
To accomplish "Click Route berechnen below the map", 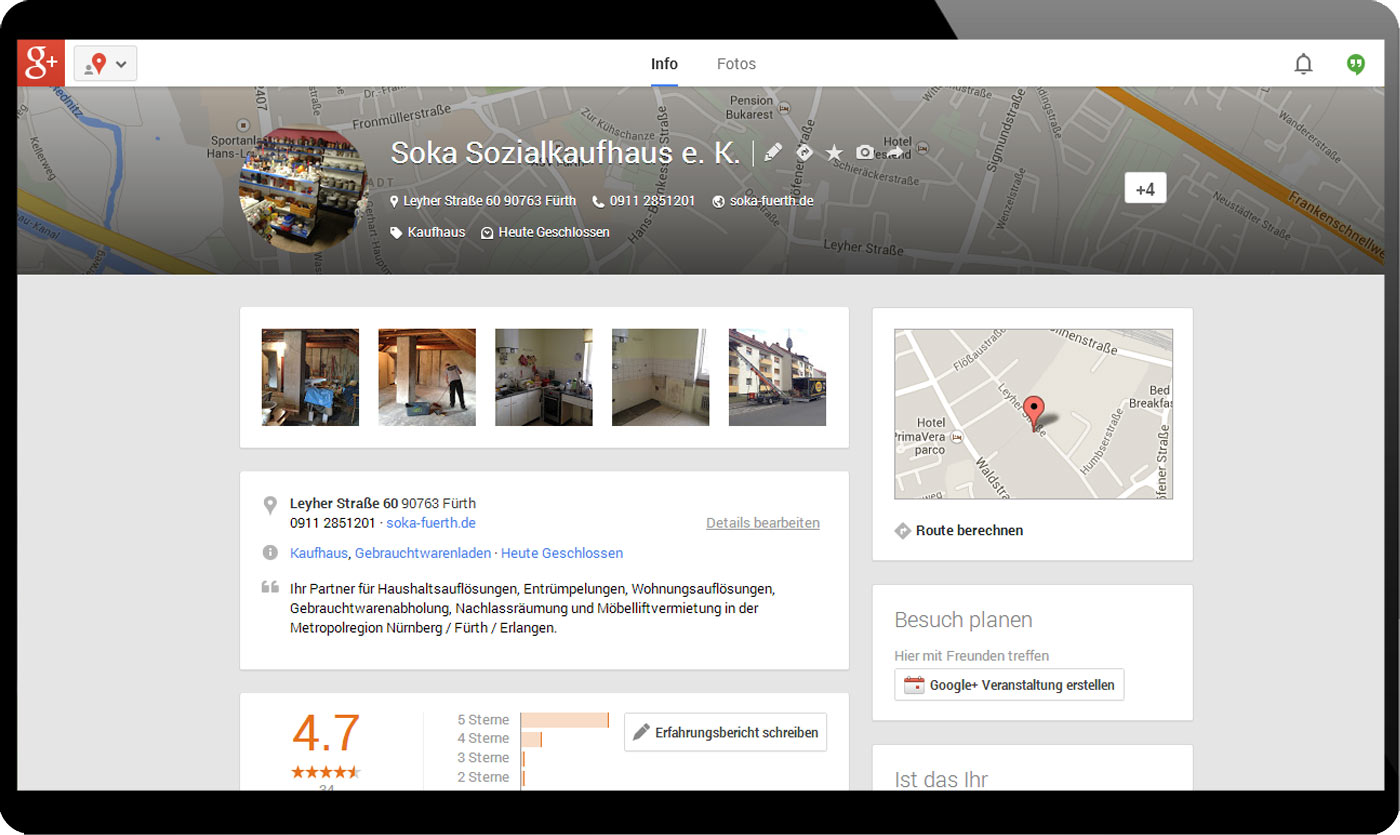I will click(968, 531).
